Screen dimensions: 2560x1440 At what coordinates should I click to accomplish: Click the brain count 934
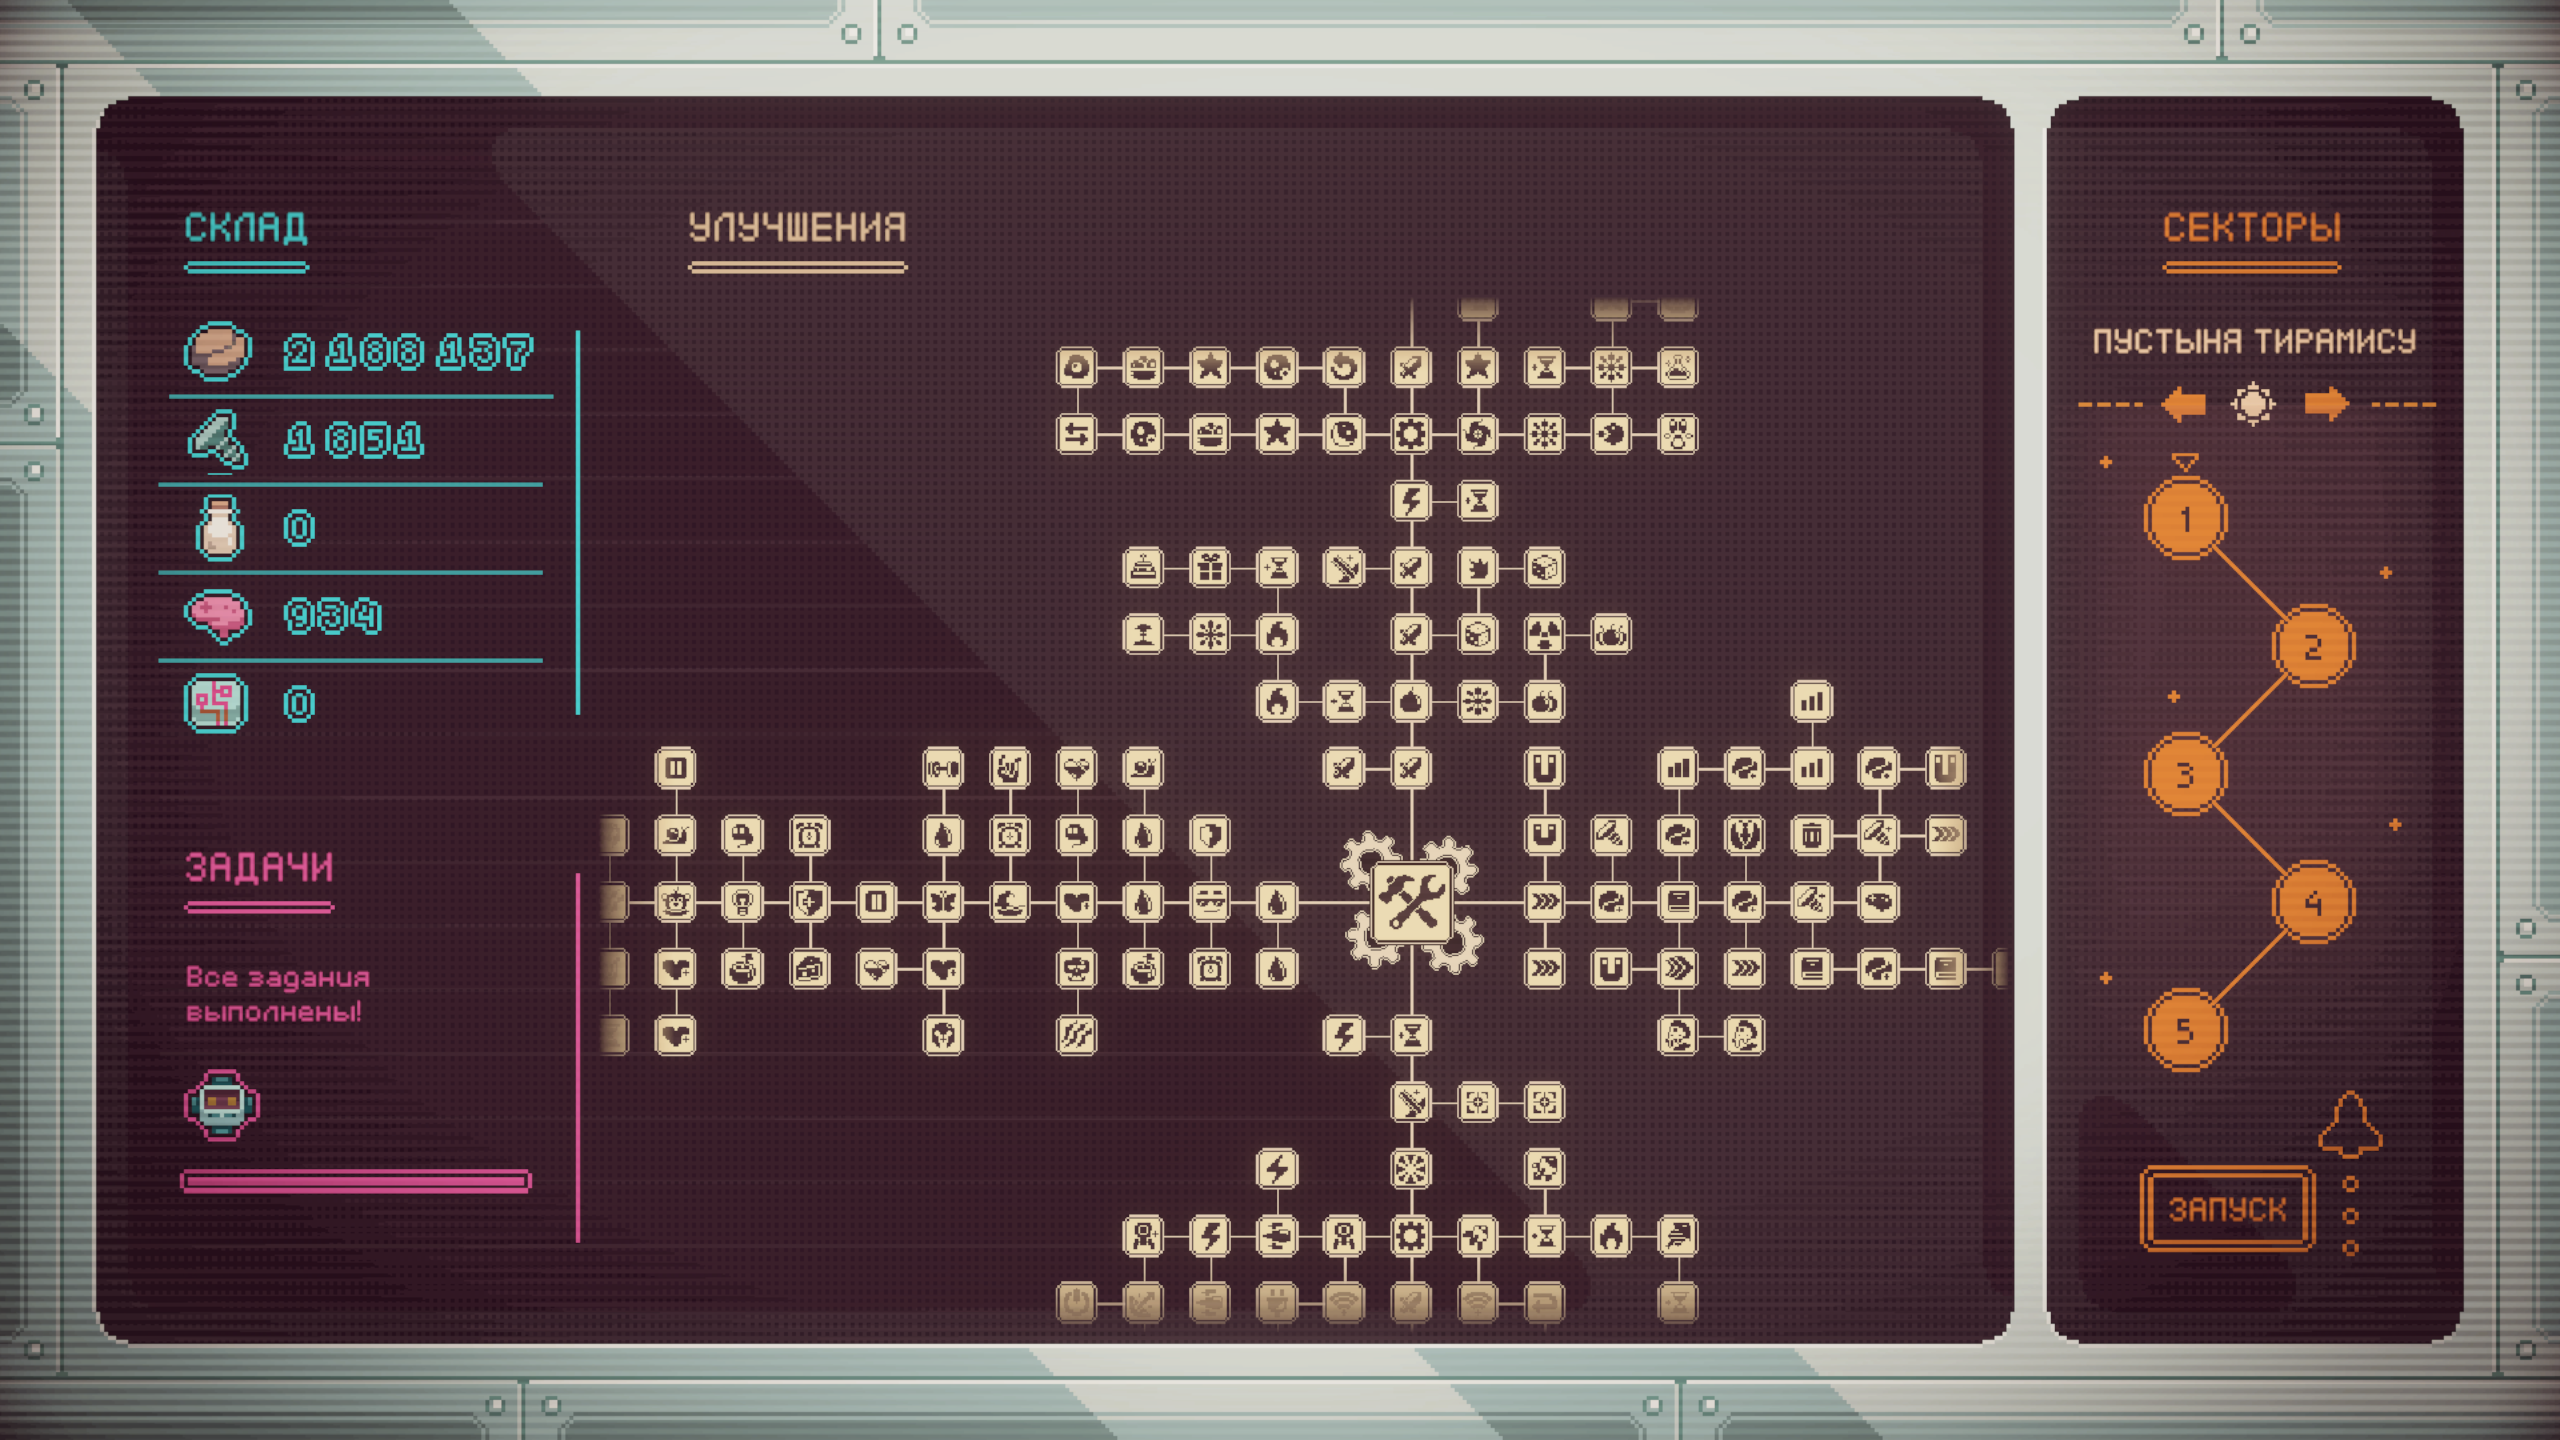click(x=332, y=616)
